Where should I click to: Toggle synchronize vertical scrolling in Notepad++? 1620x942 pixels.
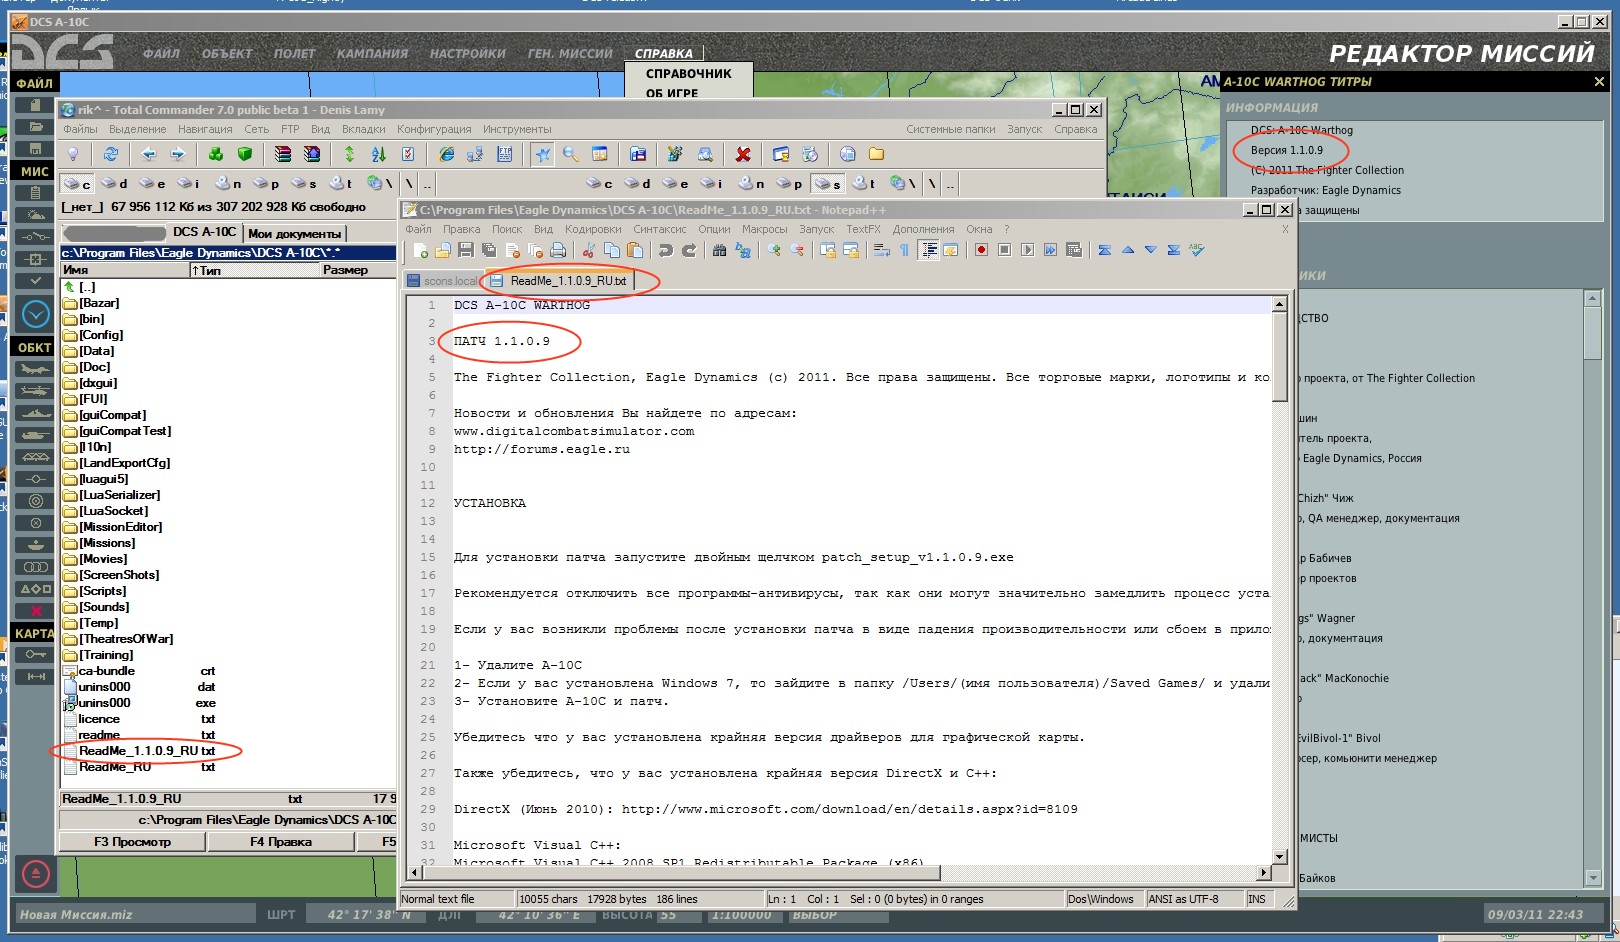827,250
